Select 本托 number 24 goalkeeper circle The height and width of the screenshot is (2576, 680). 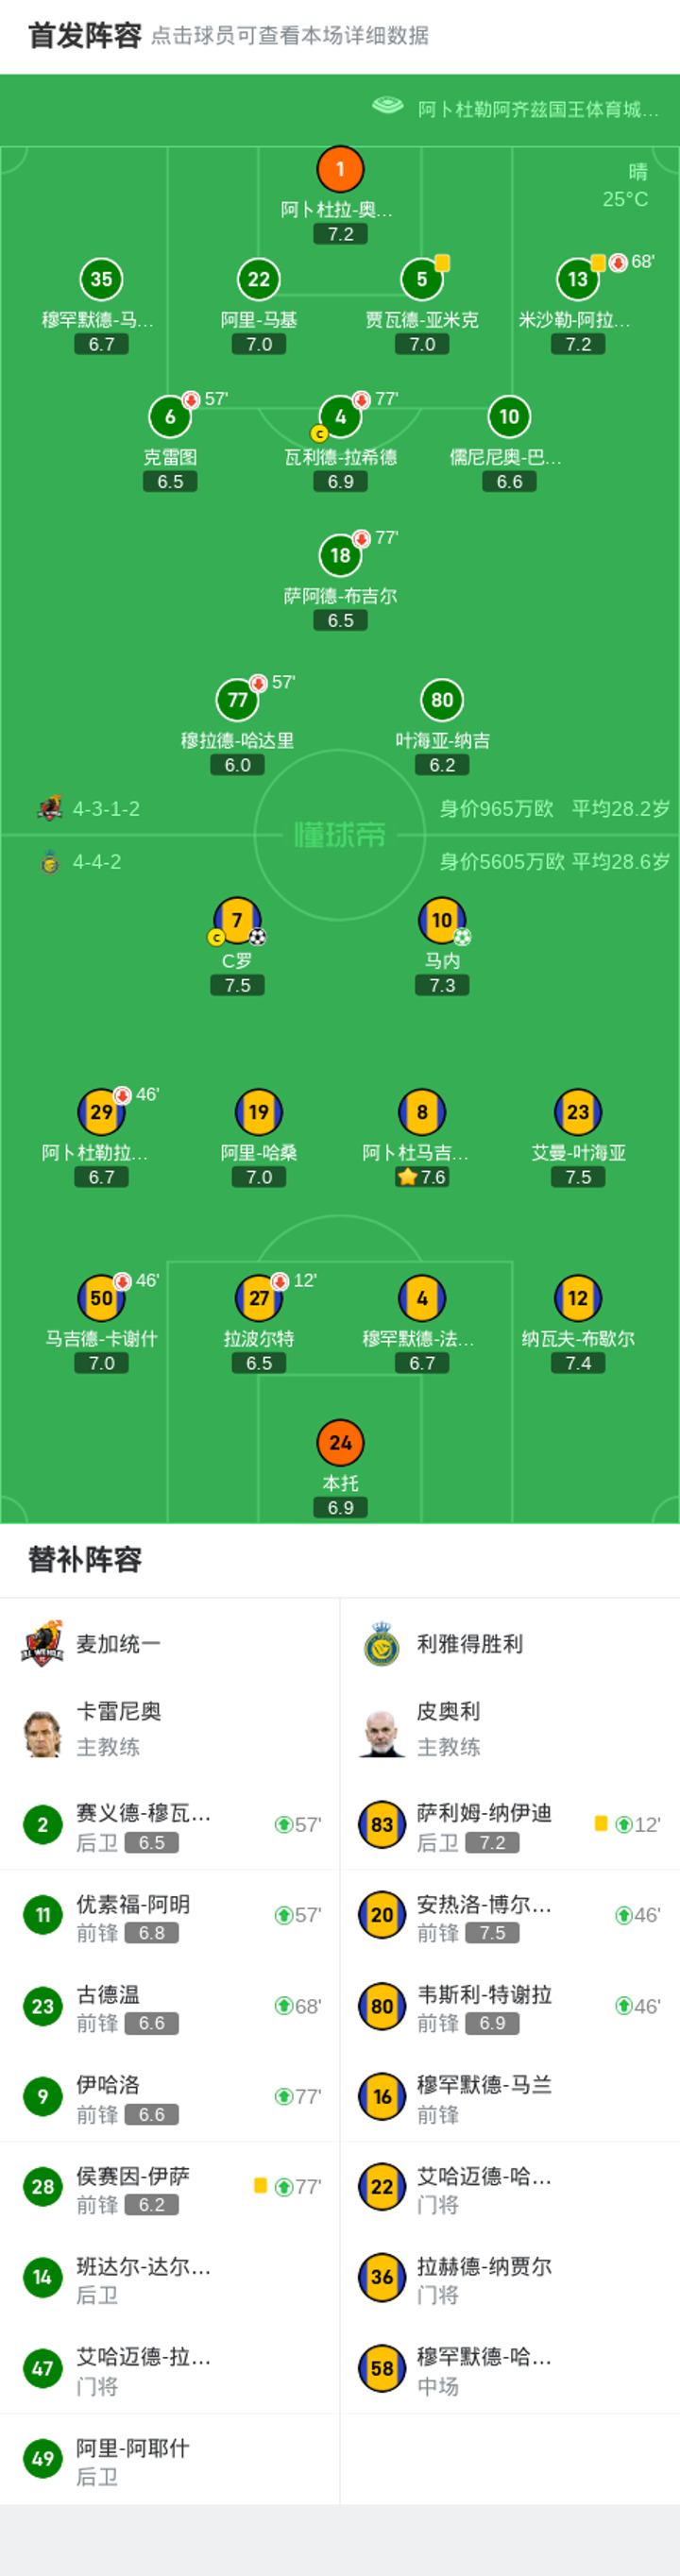tap(340, 1442)
